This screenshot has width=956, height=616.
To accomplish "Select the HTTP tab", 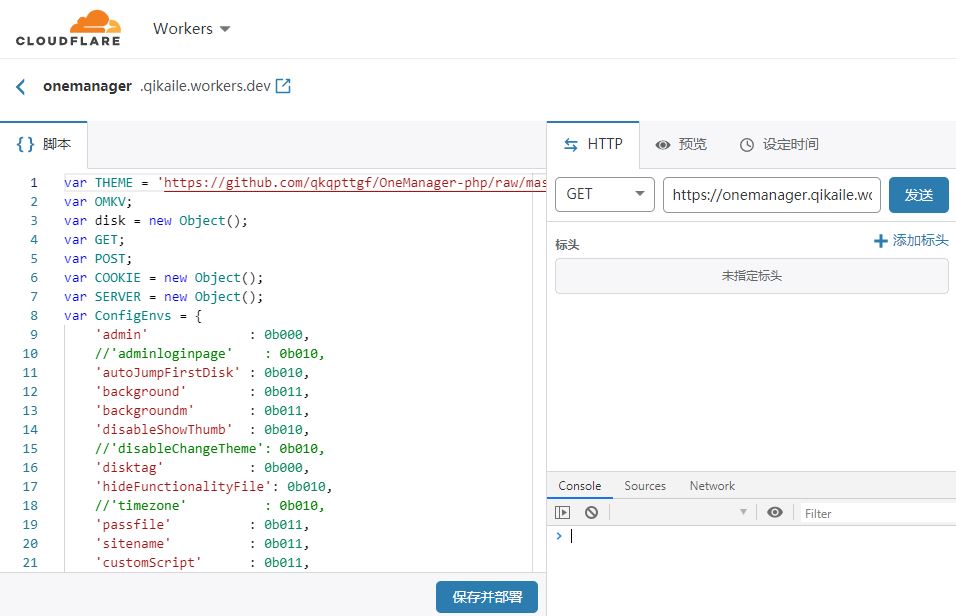I will (x=593, y=144).
